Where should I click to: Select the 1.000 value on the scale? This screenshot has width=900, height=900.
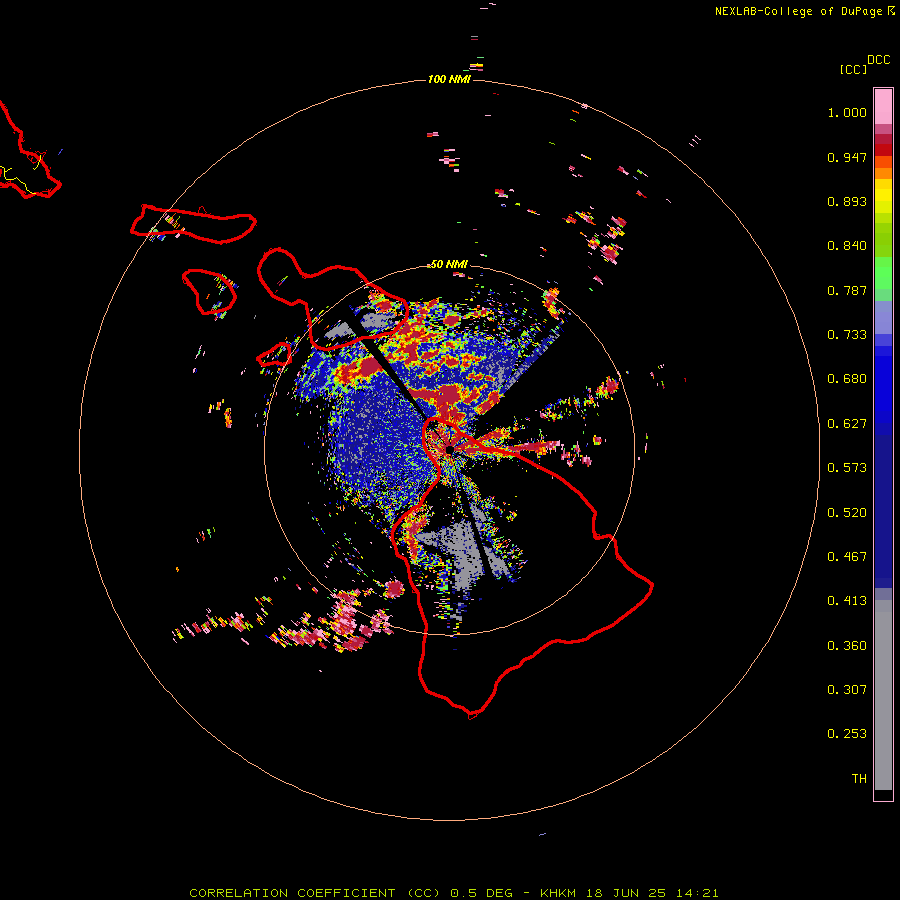coord(847,112)
